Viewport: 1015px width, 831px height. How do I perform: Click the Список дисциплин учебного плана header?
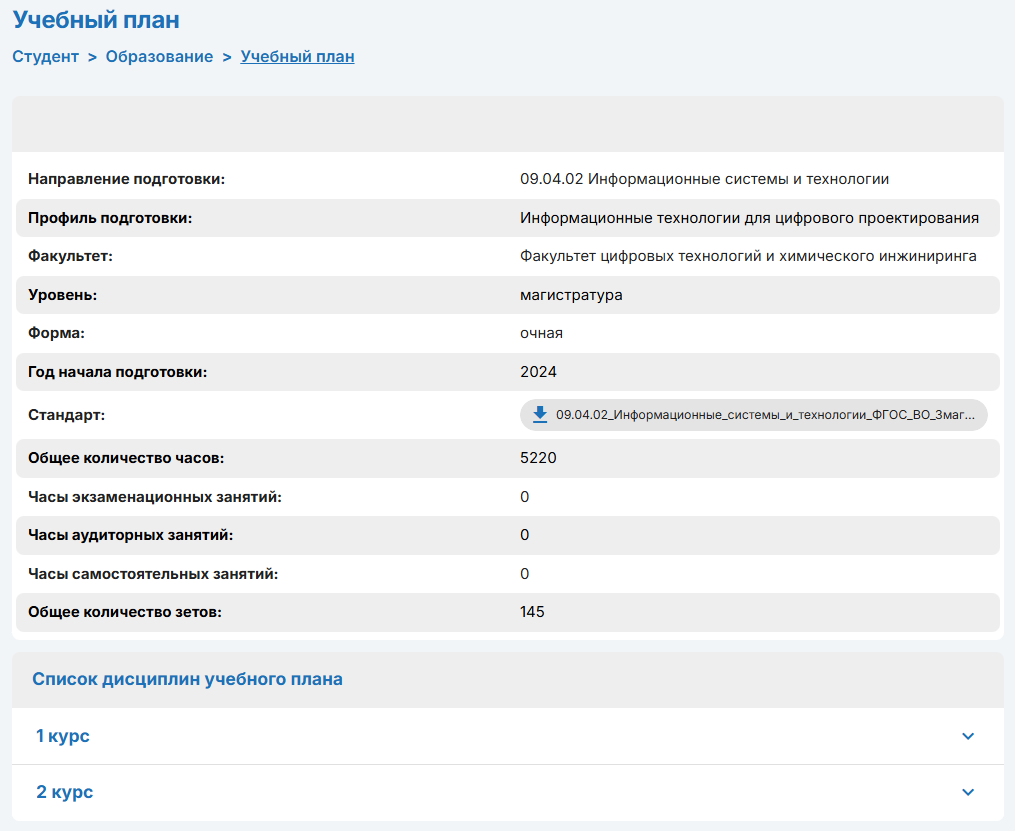[187, 680]
